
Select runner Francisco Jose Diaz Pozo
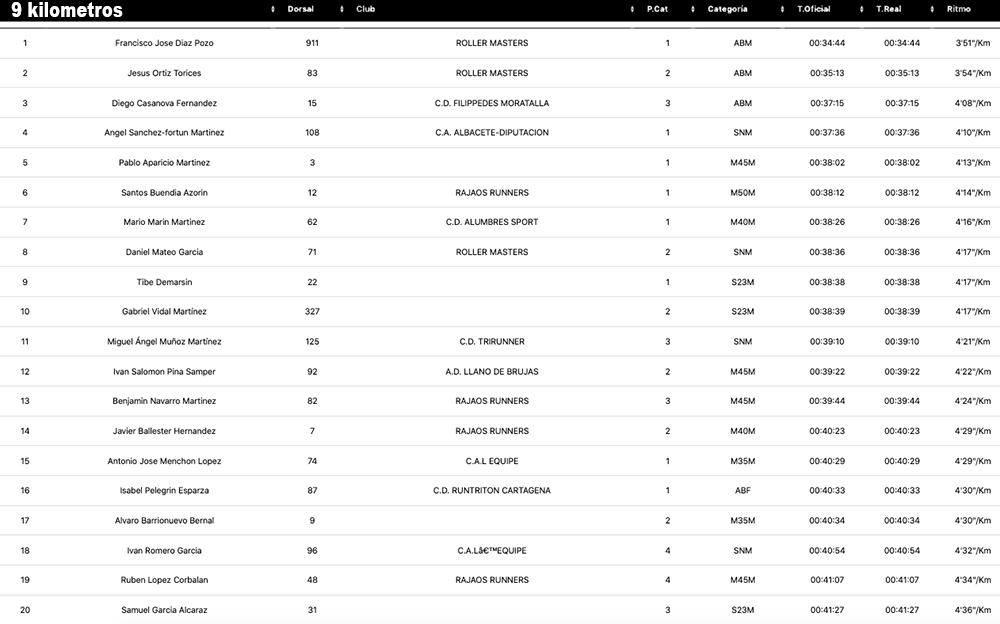164,43
